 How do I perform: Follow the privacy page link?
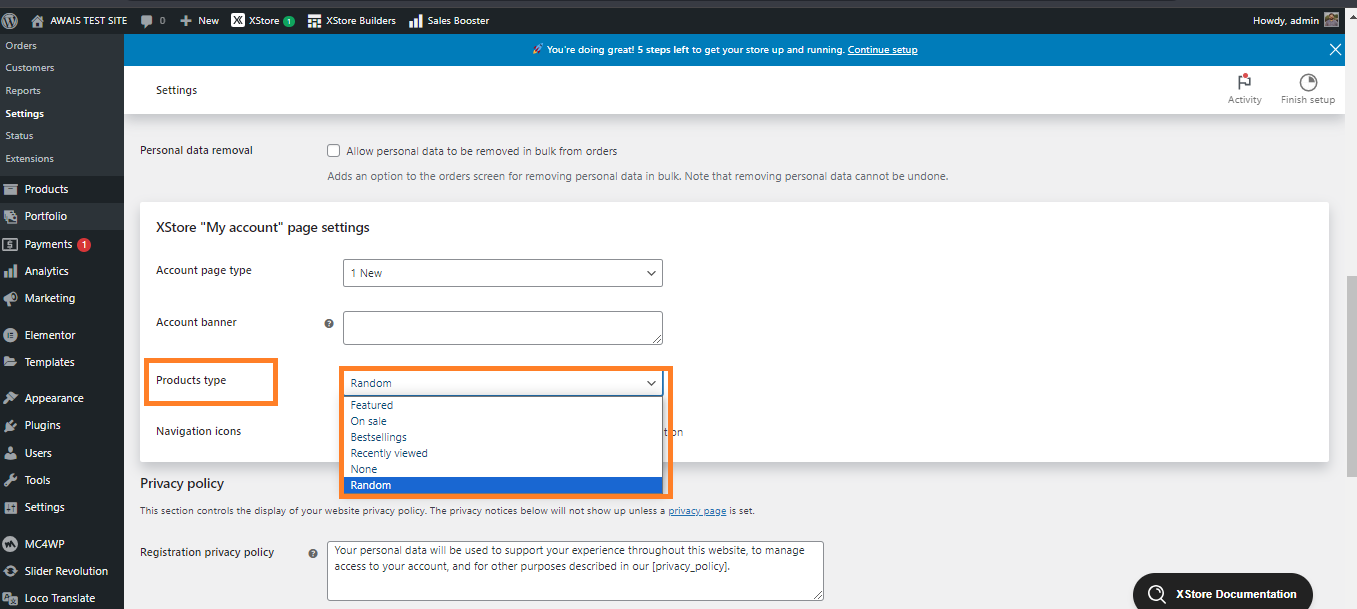(697, 511)
